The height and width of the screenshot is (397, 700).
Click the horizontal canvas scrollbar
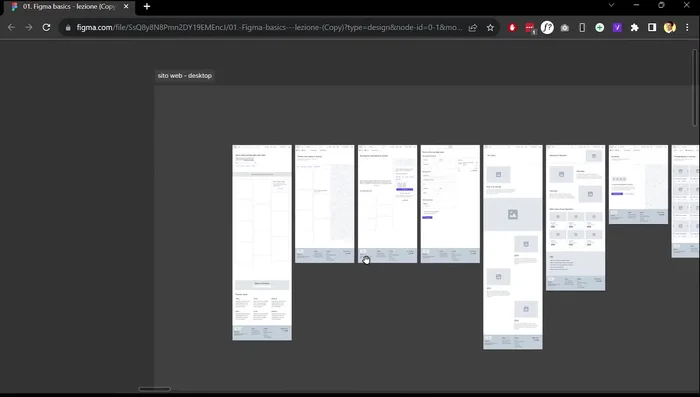click(x=154, y=389)
